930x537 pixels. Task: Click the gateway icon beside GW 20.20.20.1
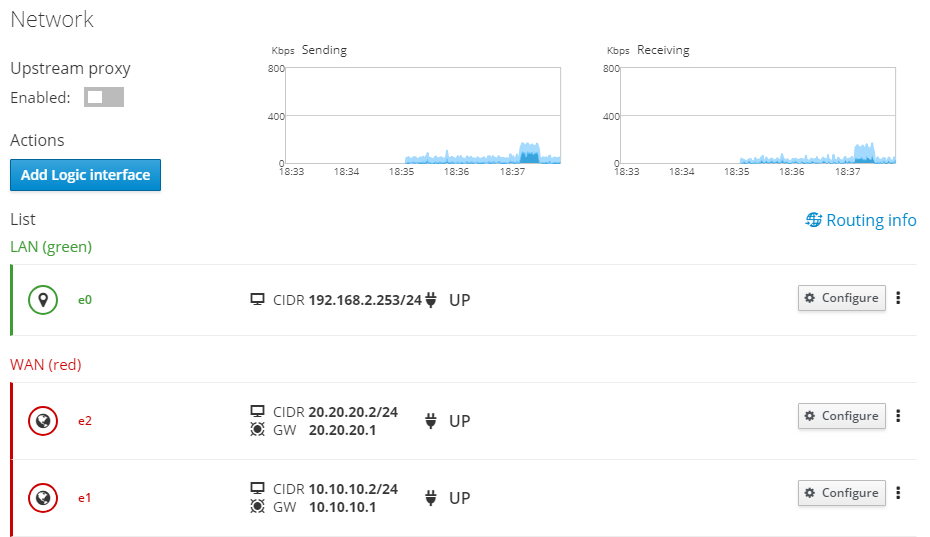coord(257,430)
